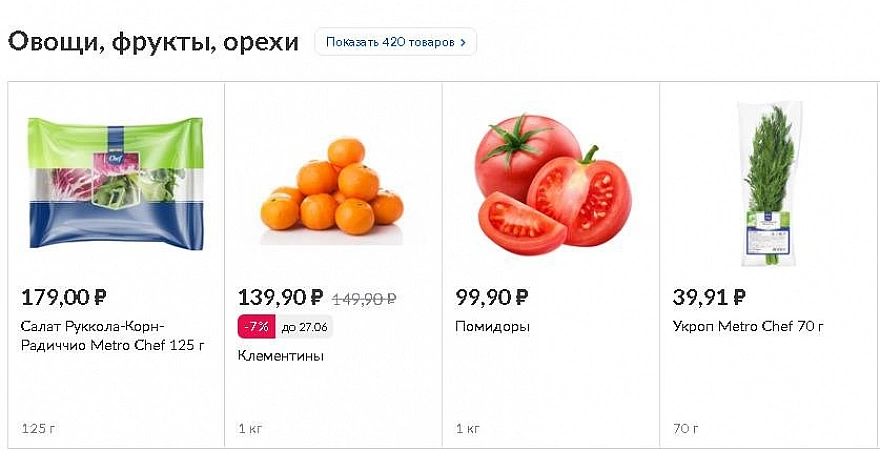Click the arugula salad package image

(x=115, y=182)
